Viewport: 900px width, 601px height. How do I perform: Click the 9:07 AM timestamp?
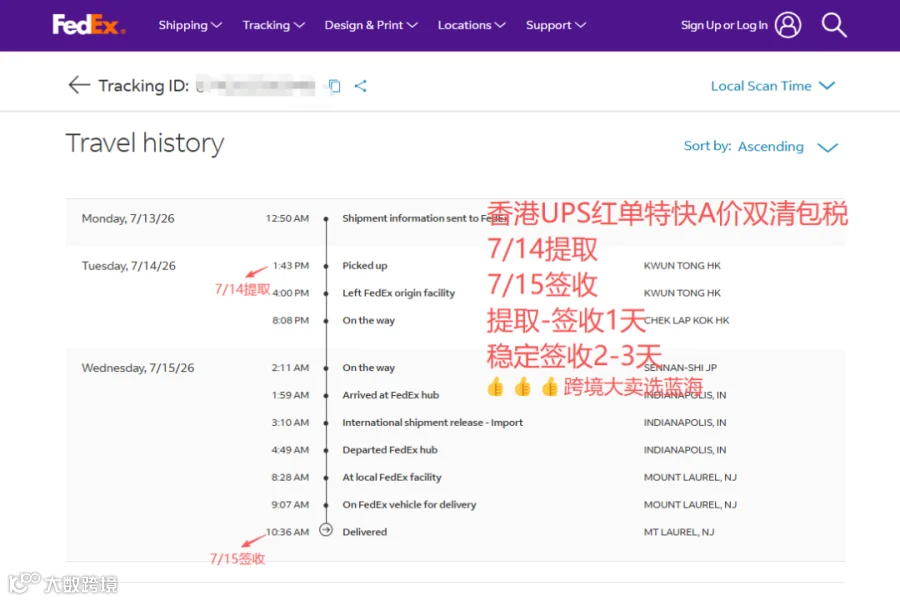click(290, 505)
